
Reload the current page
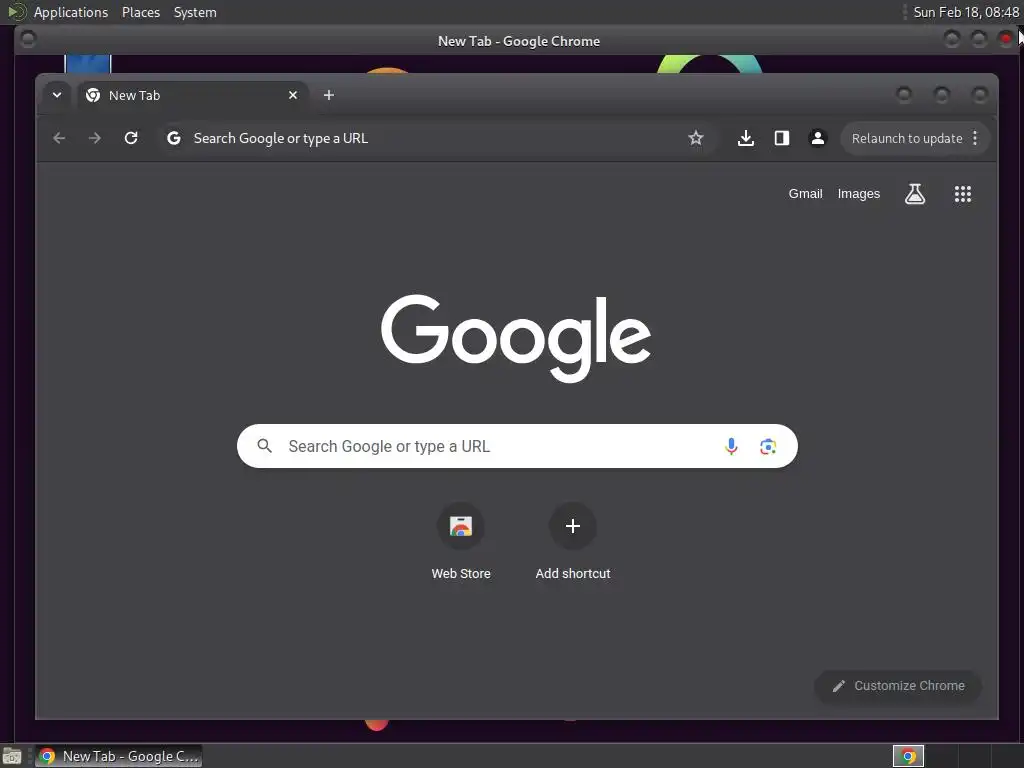click(x=131, y=138)
